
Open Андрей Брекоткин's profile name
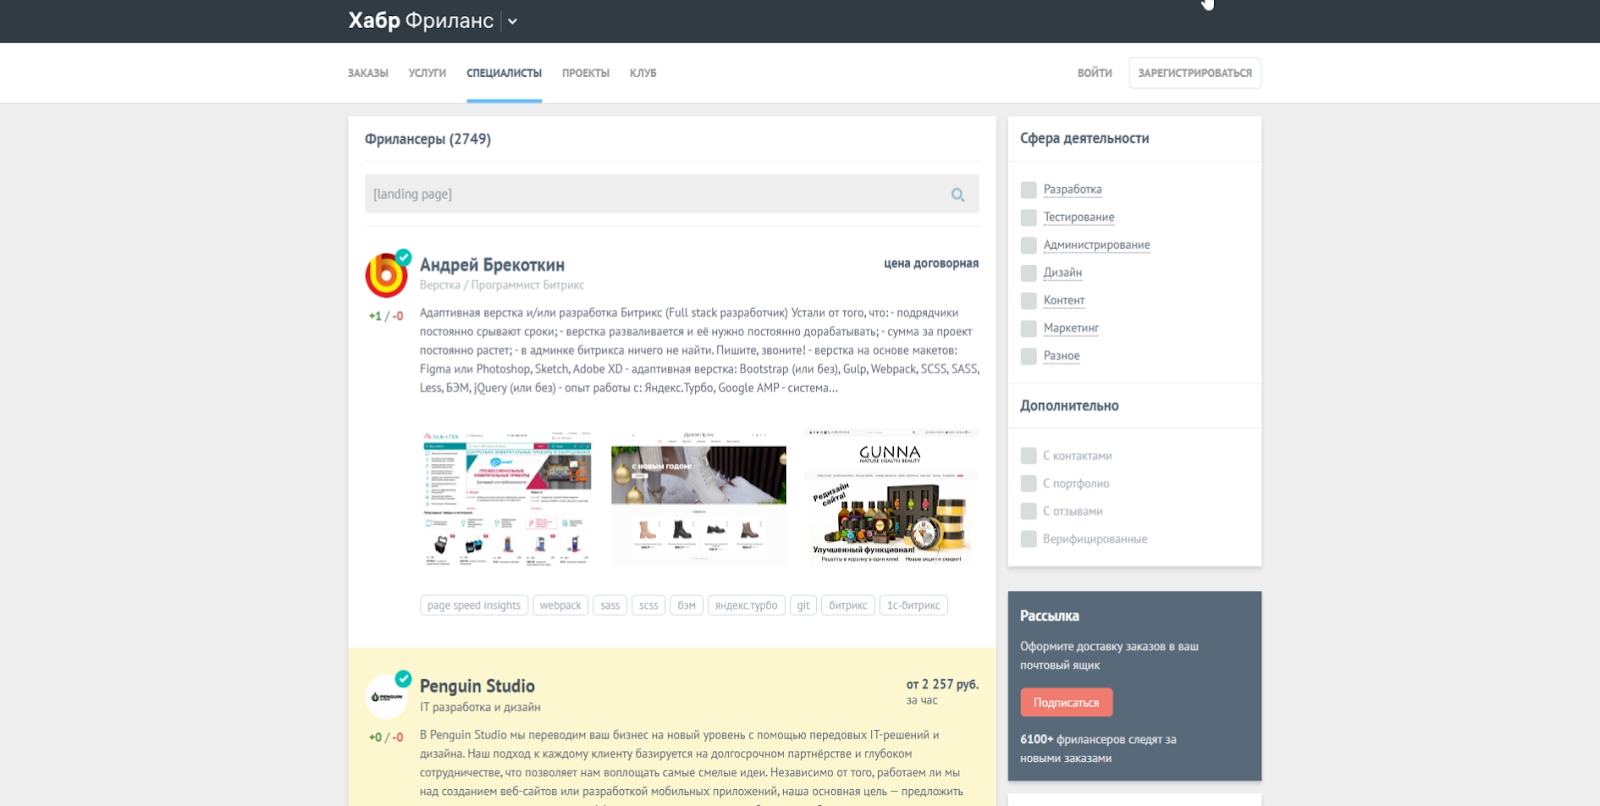(492, 265)
